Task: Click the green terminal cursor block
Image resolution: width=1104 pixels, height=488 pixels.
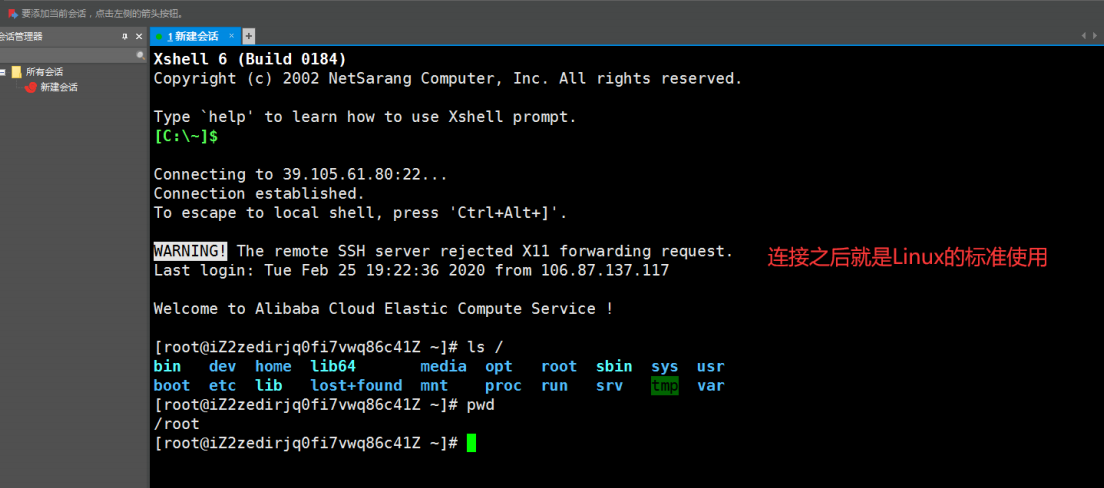Action: [x=471, y=443]
